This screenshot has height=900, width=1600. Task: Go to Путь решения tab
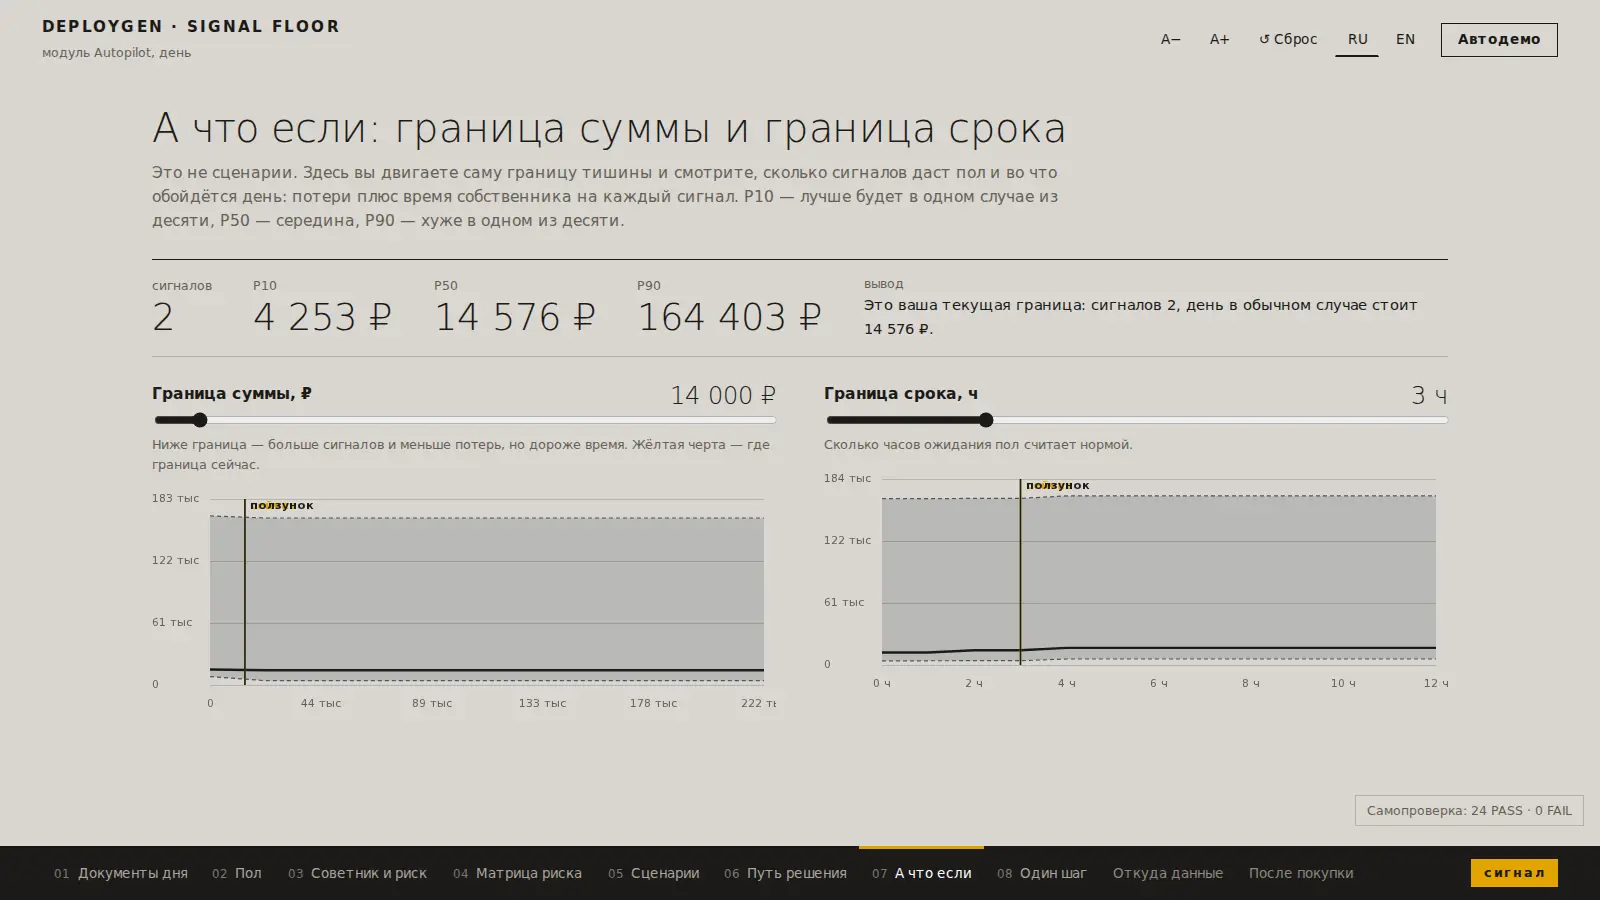tap(785, 873)
